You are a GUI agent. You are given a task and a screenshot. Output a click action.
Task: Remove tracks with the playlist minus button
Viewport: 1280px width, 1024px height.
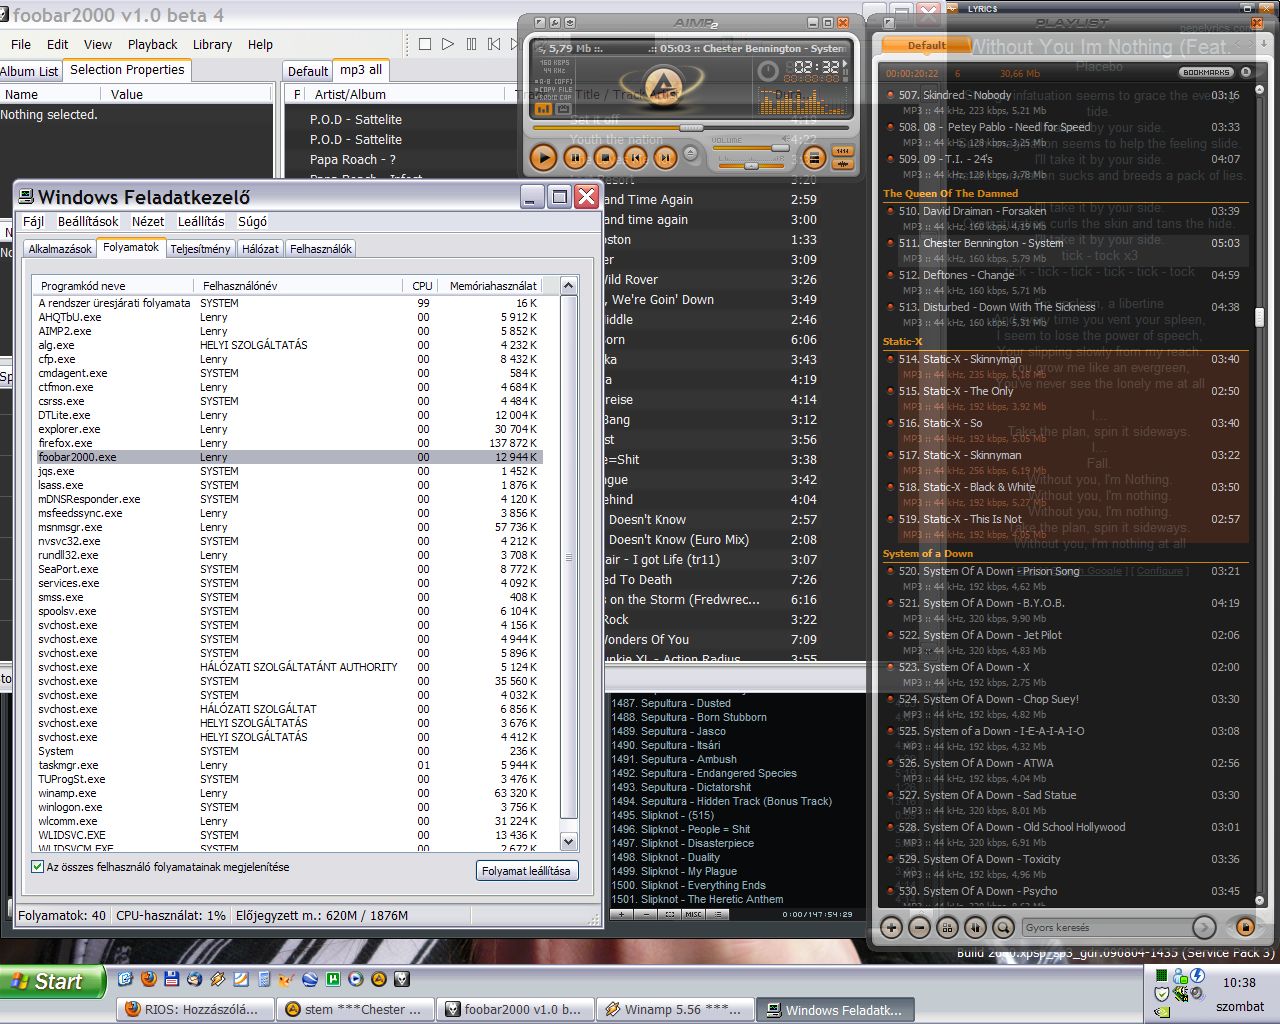click(919, 927)
